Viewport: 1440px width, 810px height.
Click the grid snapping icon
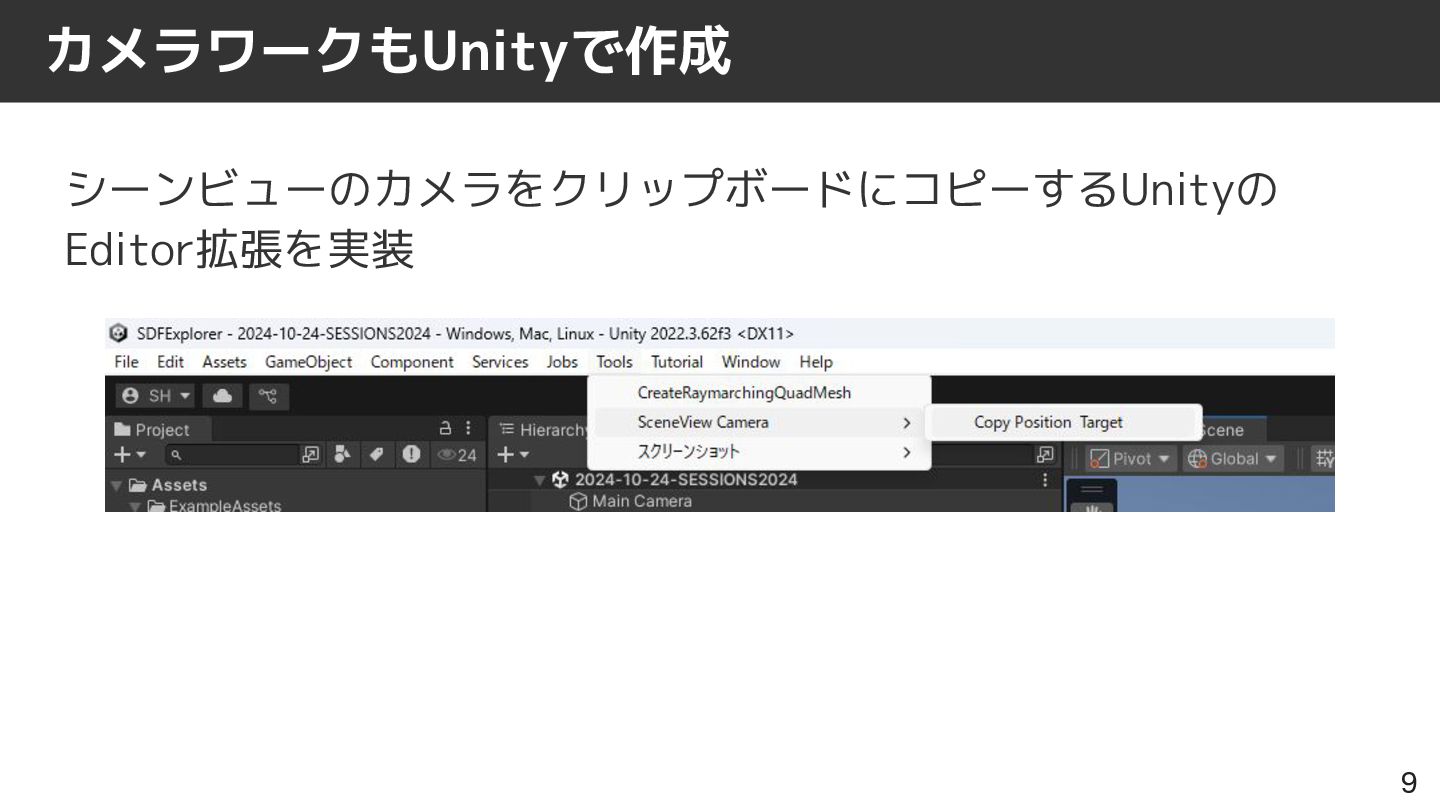tap(1324, 458)
